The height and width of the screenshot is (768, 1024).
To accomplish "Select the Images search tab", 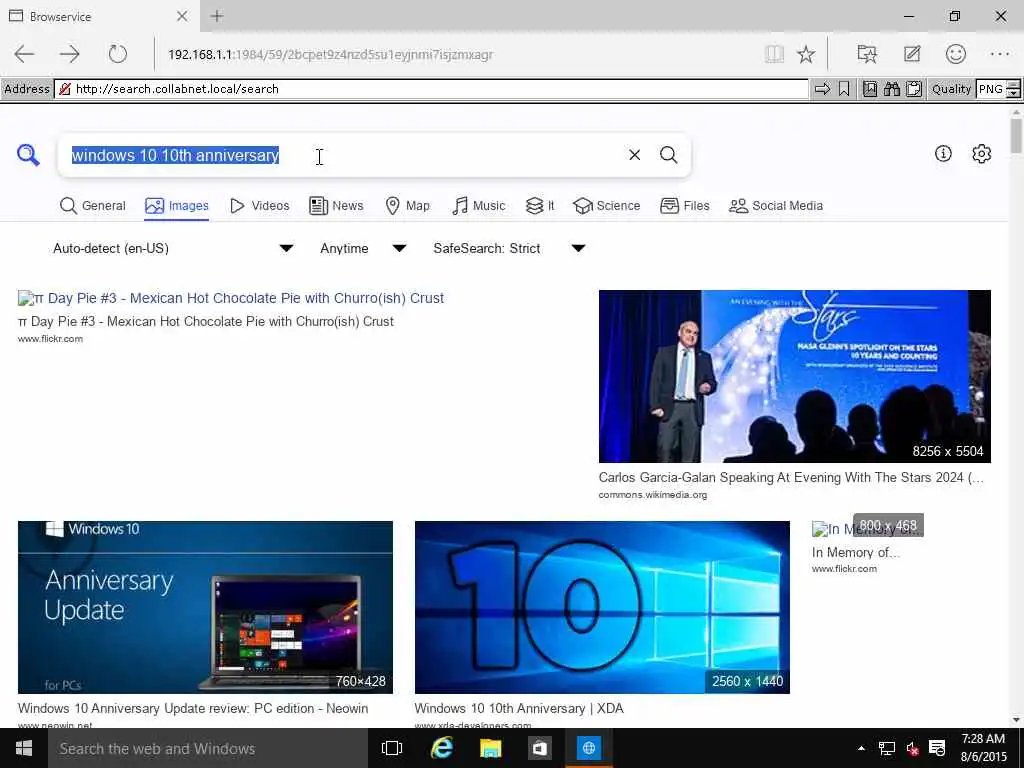I will click(176, 206).
